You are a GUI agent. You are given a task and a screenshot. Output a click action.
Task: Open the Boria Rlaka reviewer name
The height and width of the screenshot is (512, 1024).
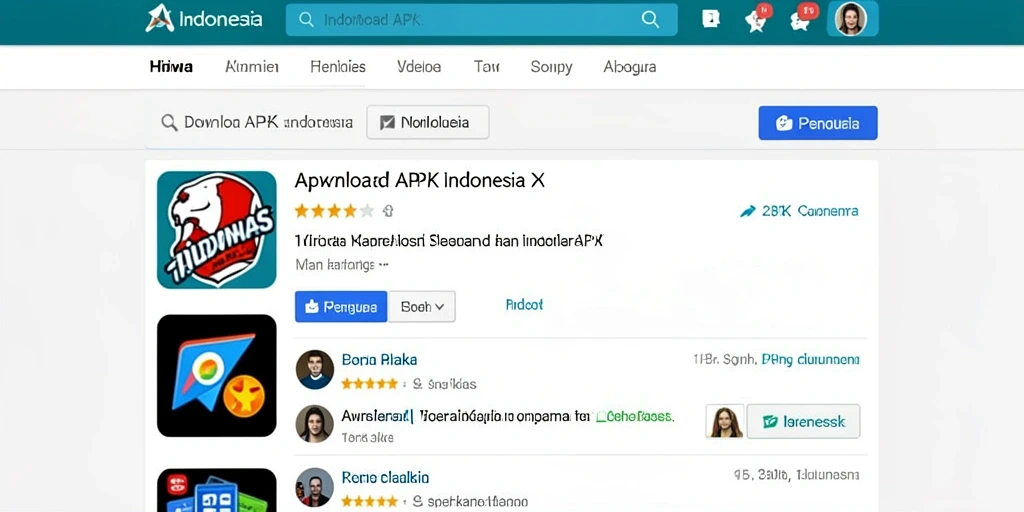pyautogui.click(x=379, y=360)
